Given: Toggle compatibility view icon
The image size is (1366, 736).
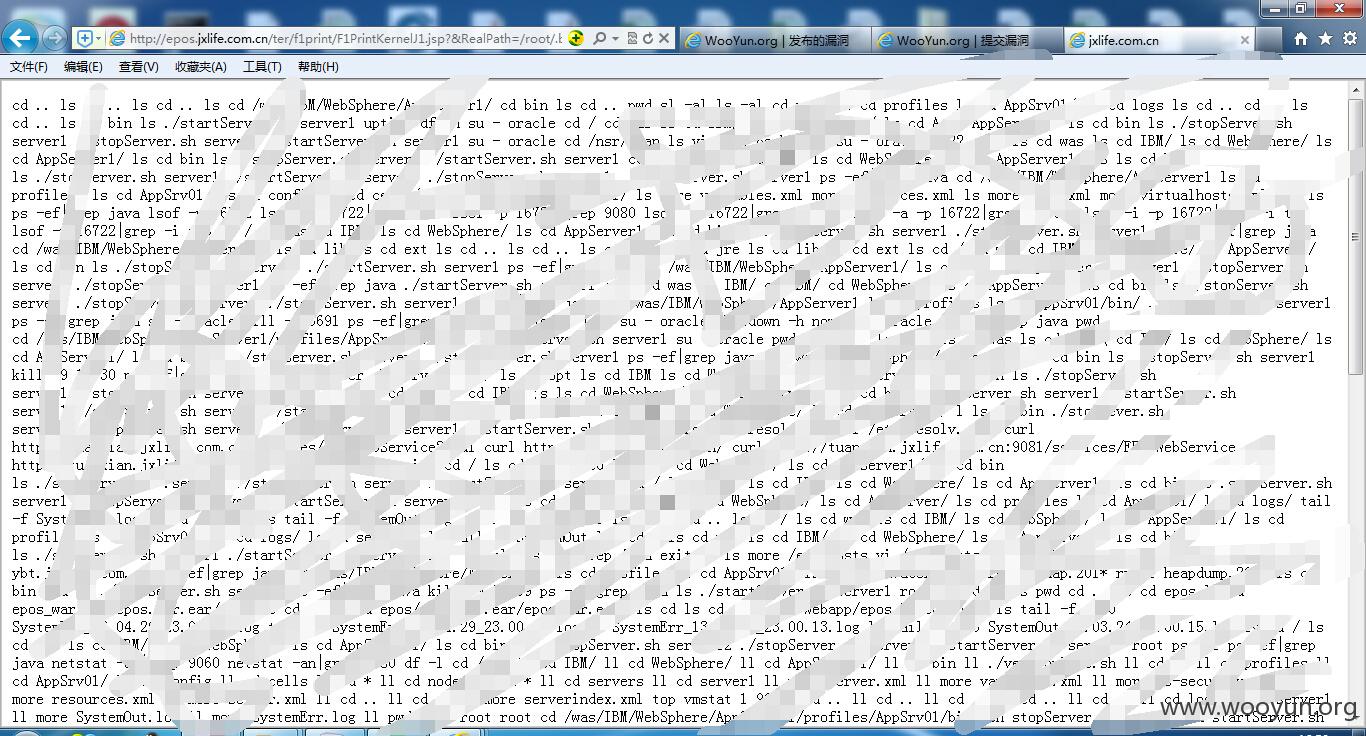Looking at the screenshot, I should (x=631, y=38).
